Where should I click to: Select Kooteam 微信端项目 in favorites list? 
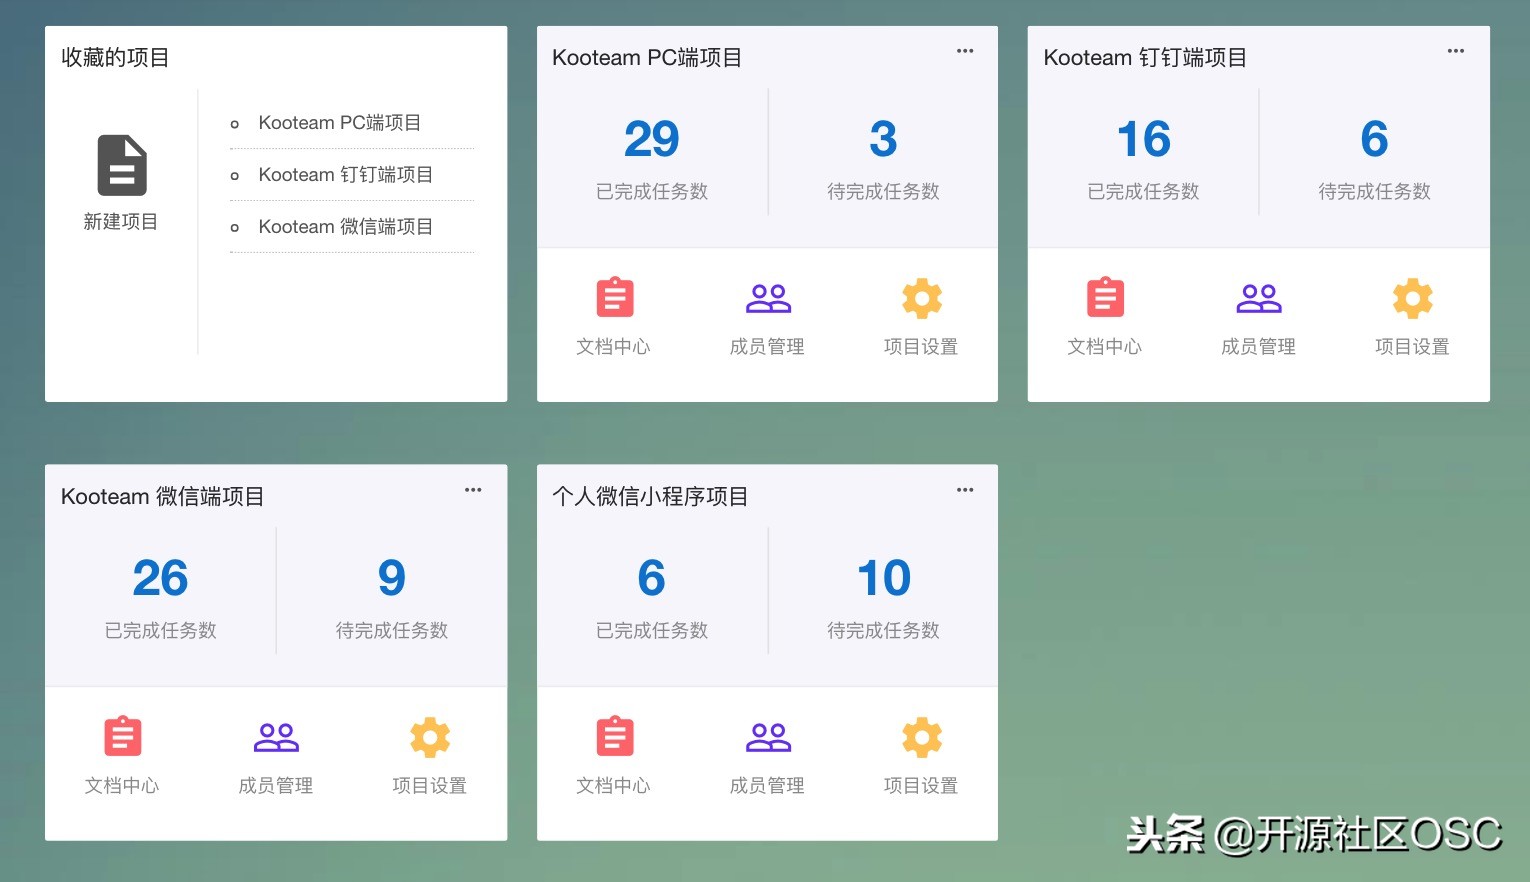[345, 227]
